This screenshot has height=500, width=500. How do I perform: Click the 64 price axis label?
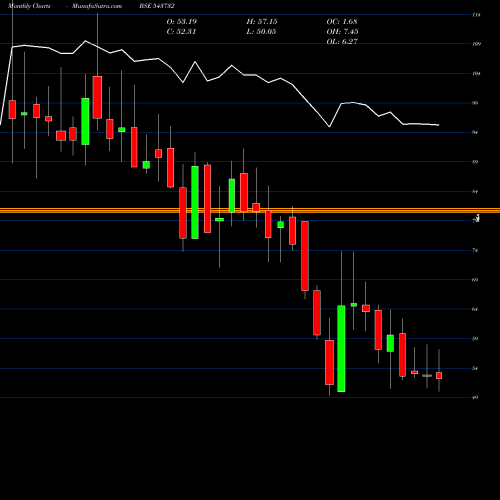[476, 309]
